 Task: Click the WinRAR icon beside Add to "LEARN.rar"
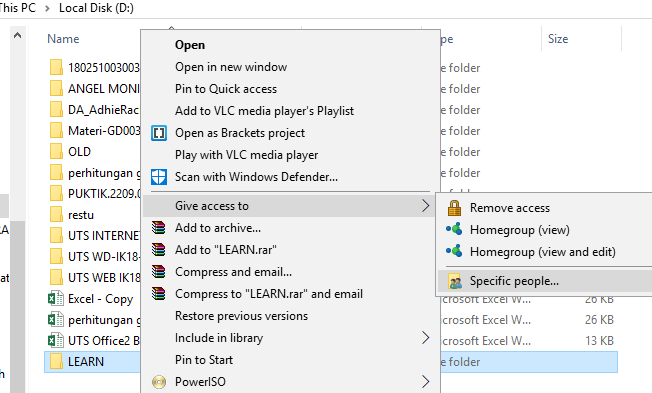158,250
